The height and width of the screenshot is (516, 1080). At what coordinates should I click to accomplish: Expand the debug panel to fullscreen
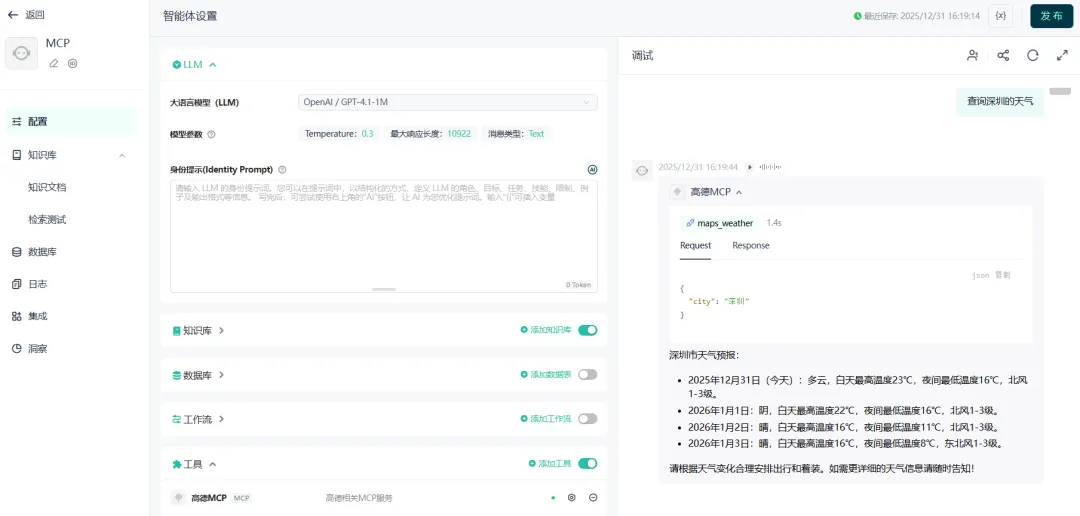click(1062, 56)
